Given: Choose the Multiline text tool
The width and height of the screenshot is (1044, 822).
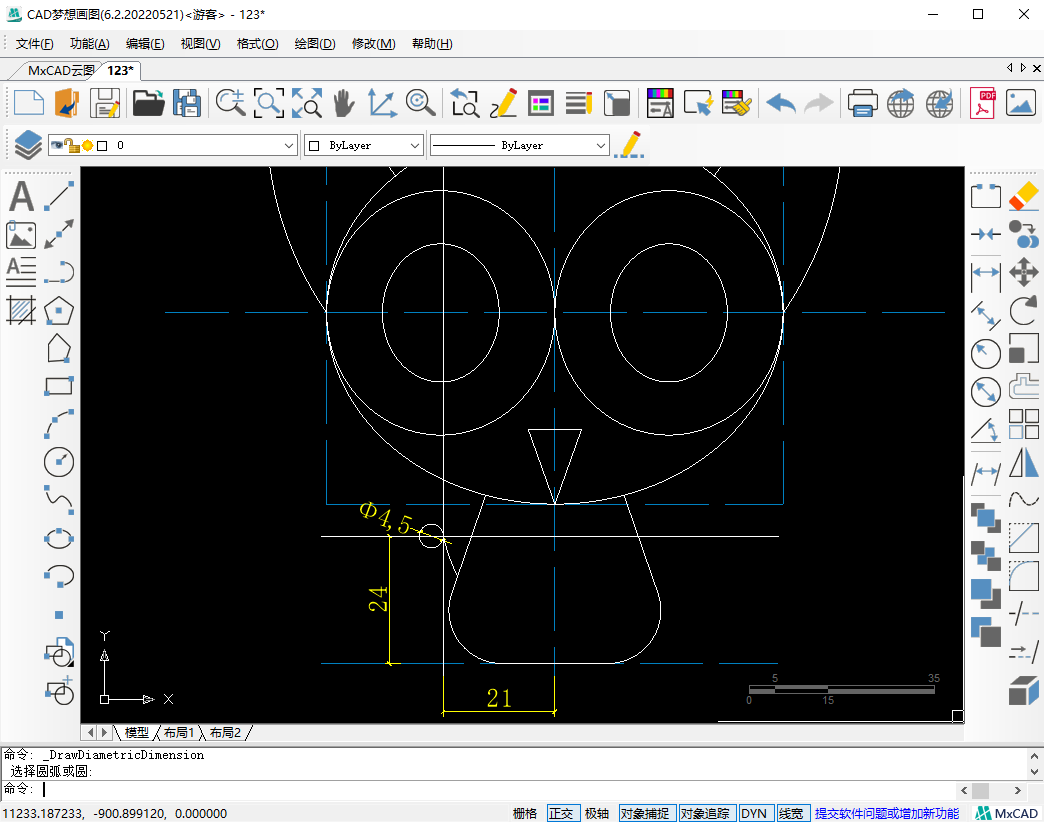Looking at the screenshot, I should [21, 272].
